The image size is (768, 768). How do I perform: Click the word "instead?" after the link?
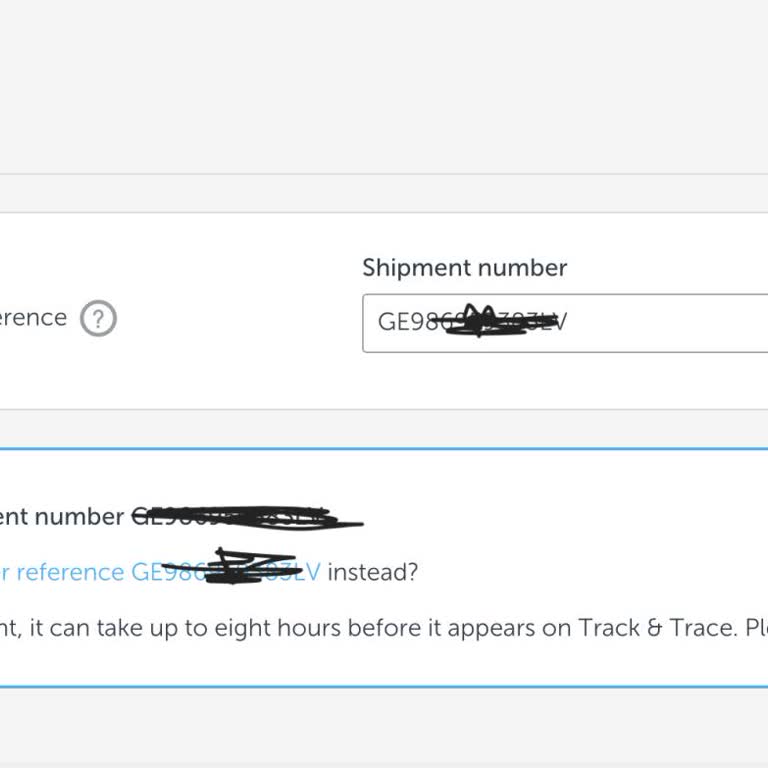coord(373,572)
